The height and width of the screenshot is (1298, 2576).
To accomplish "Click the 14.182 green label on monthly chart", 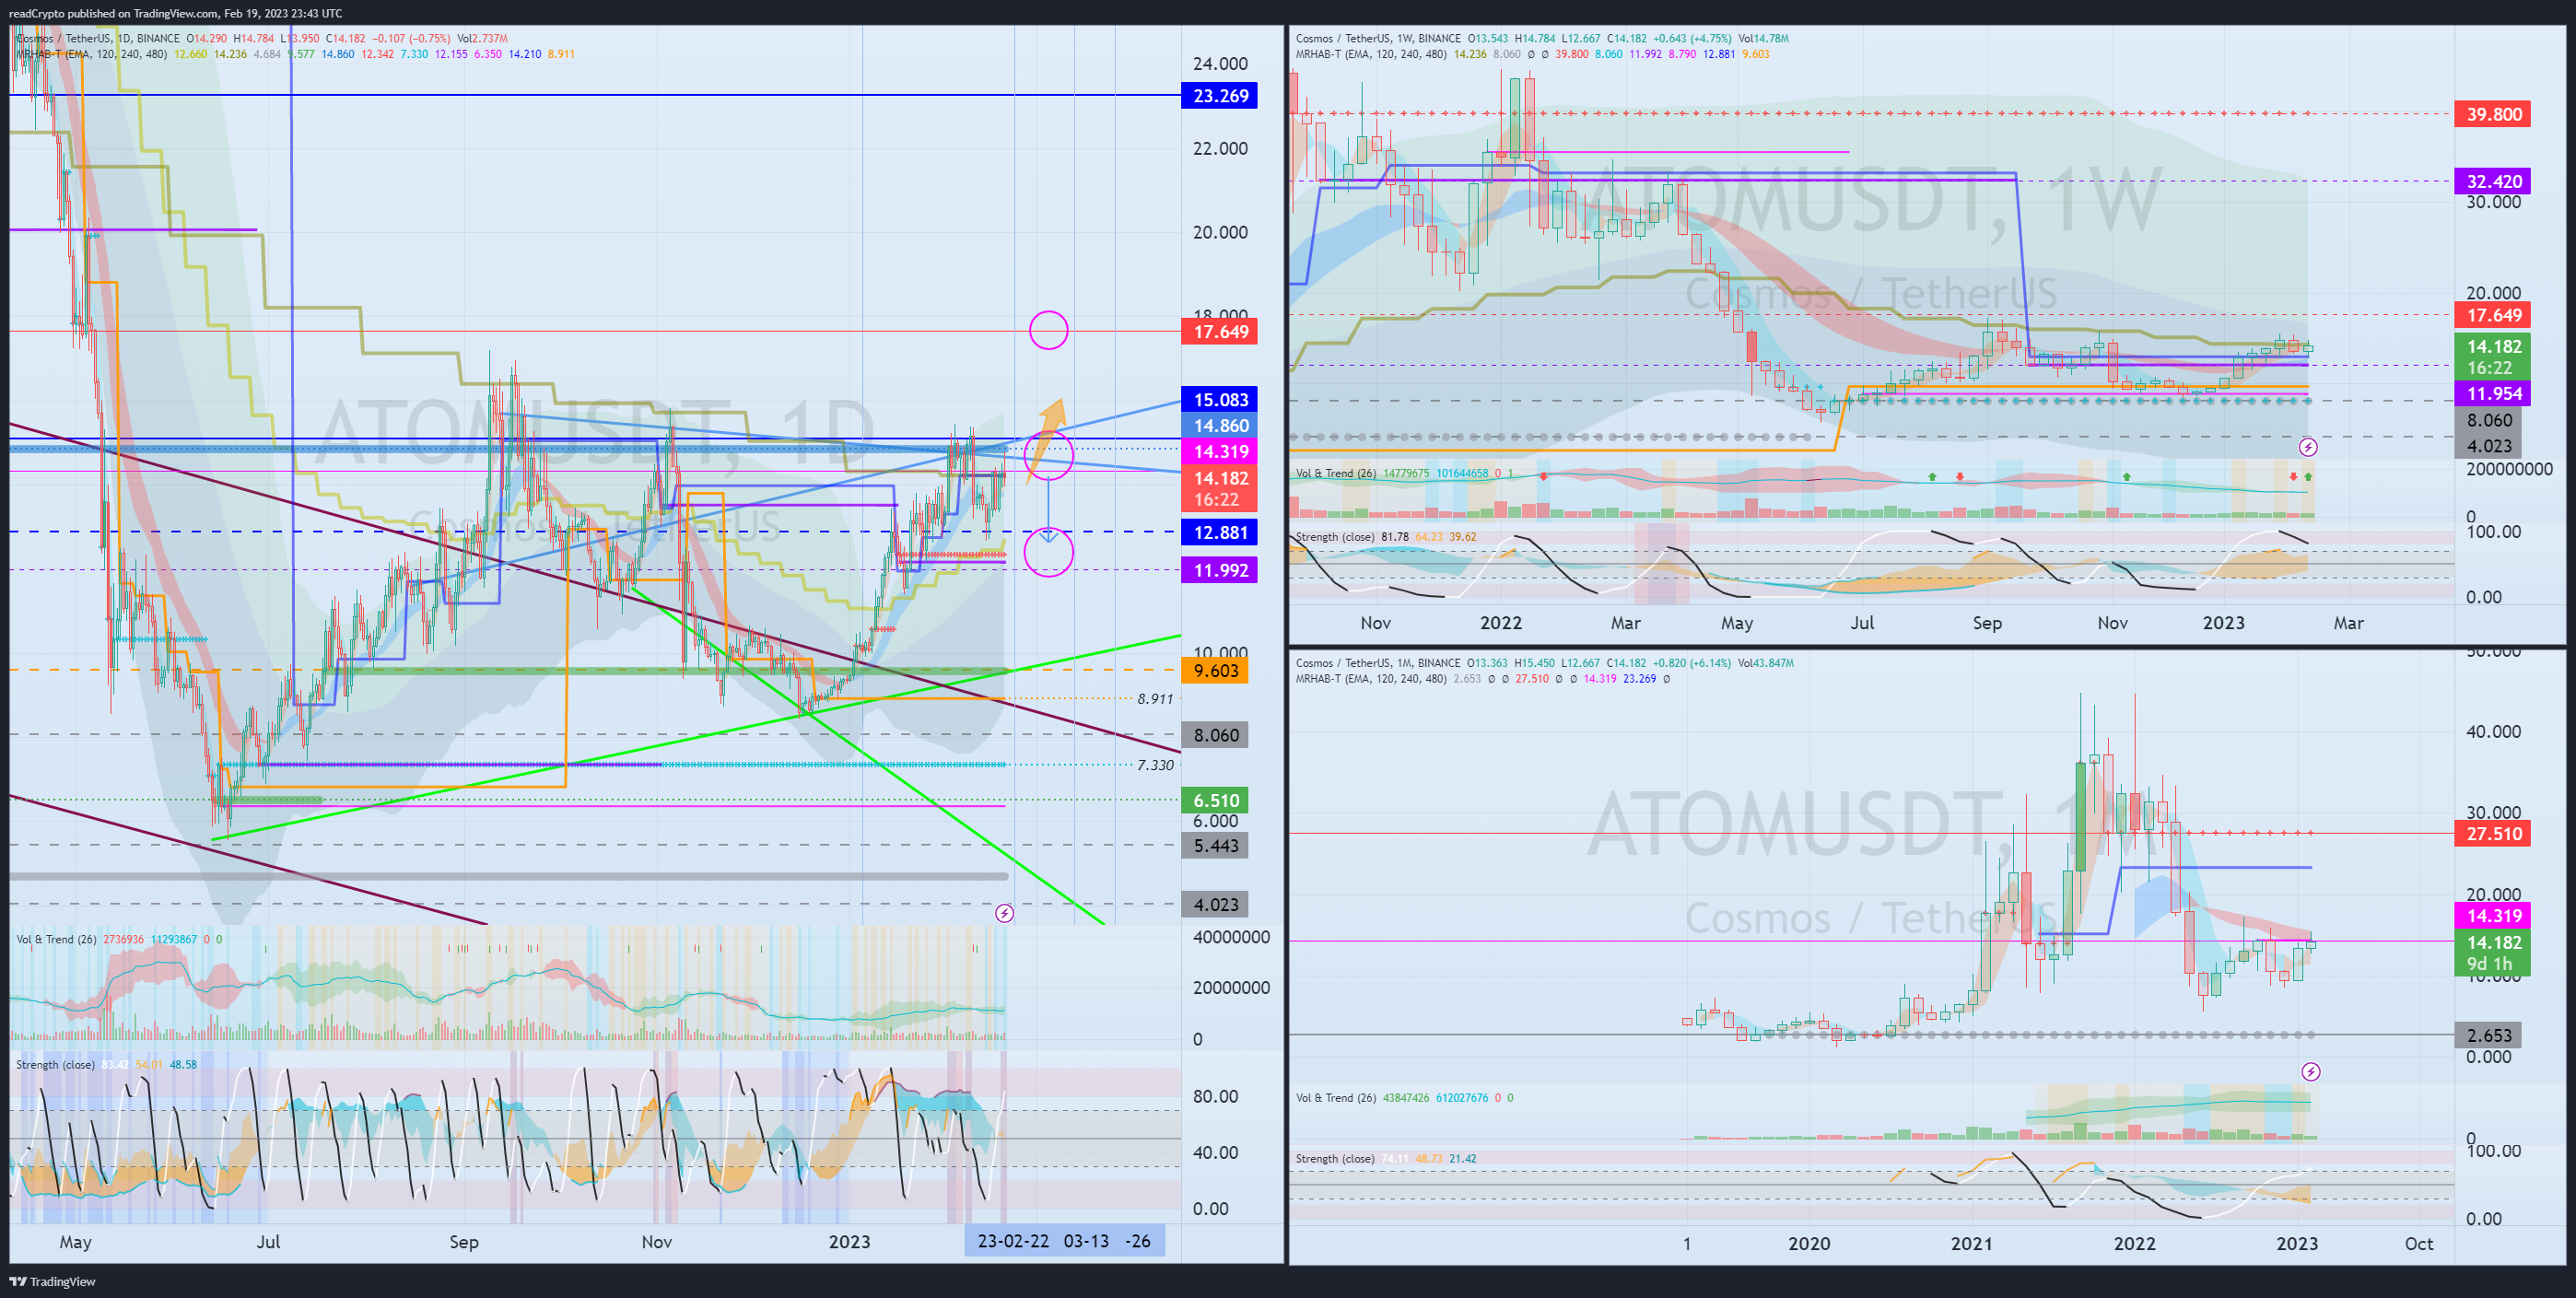I will click(2493, 953).
